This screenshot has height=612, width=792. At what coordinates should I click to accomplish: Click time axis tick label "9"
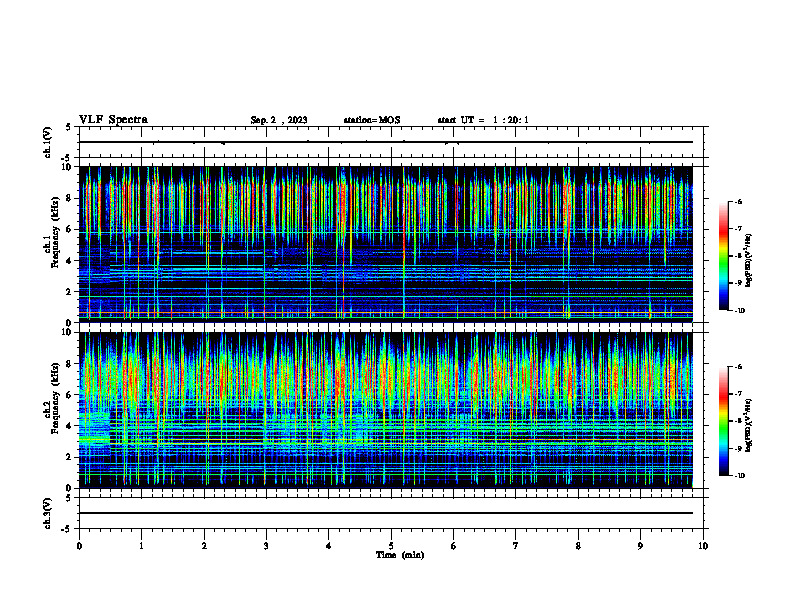pos(640,546)
